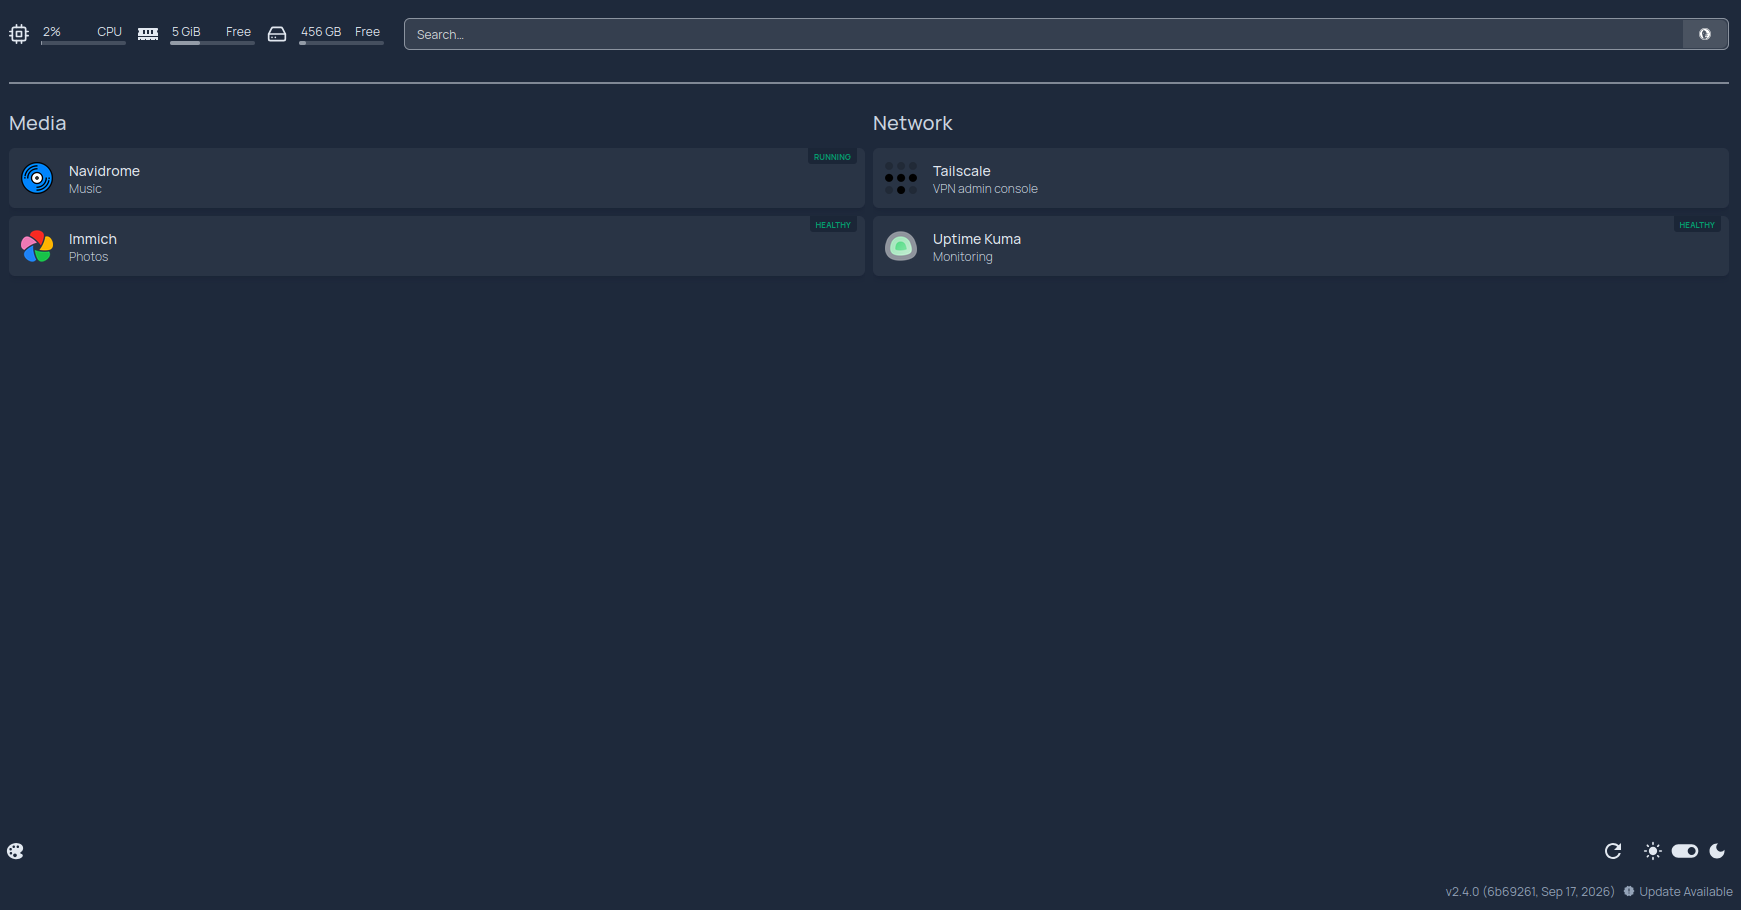Click the memory RAM icon

pyautogui.click(x=148, y=34)
